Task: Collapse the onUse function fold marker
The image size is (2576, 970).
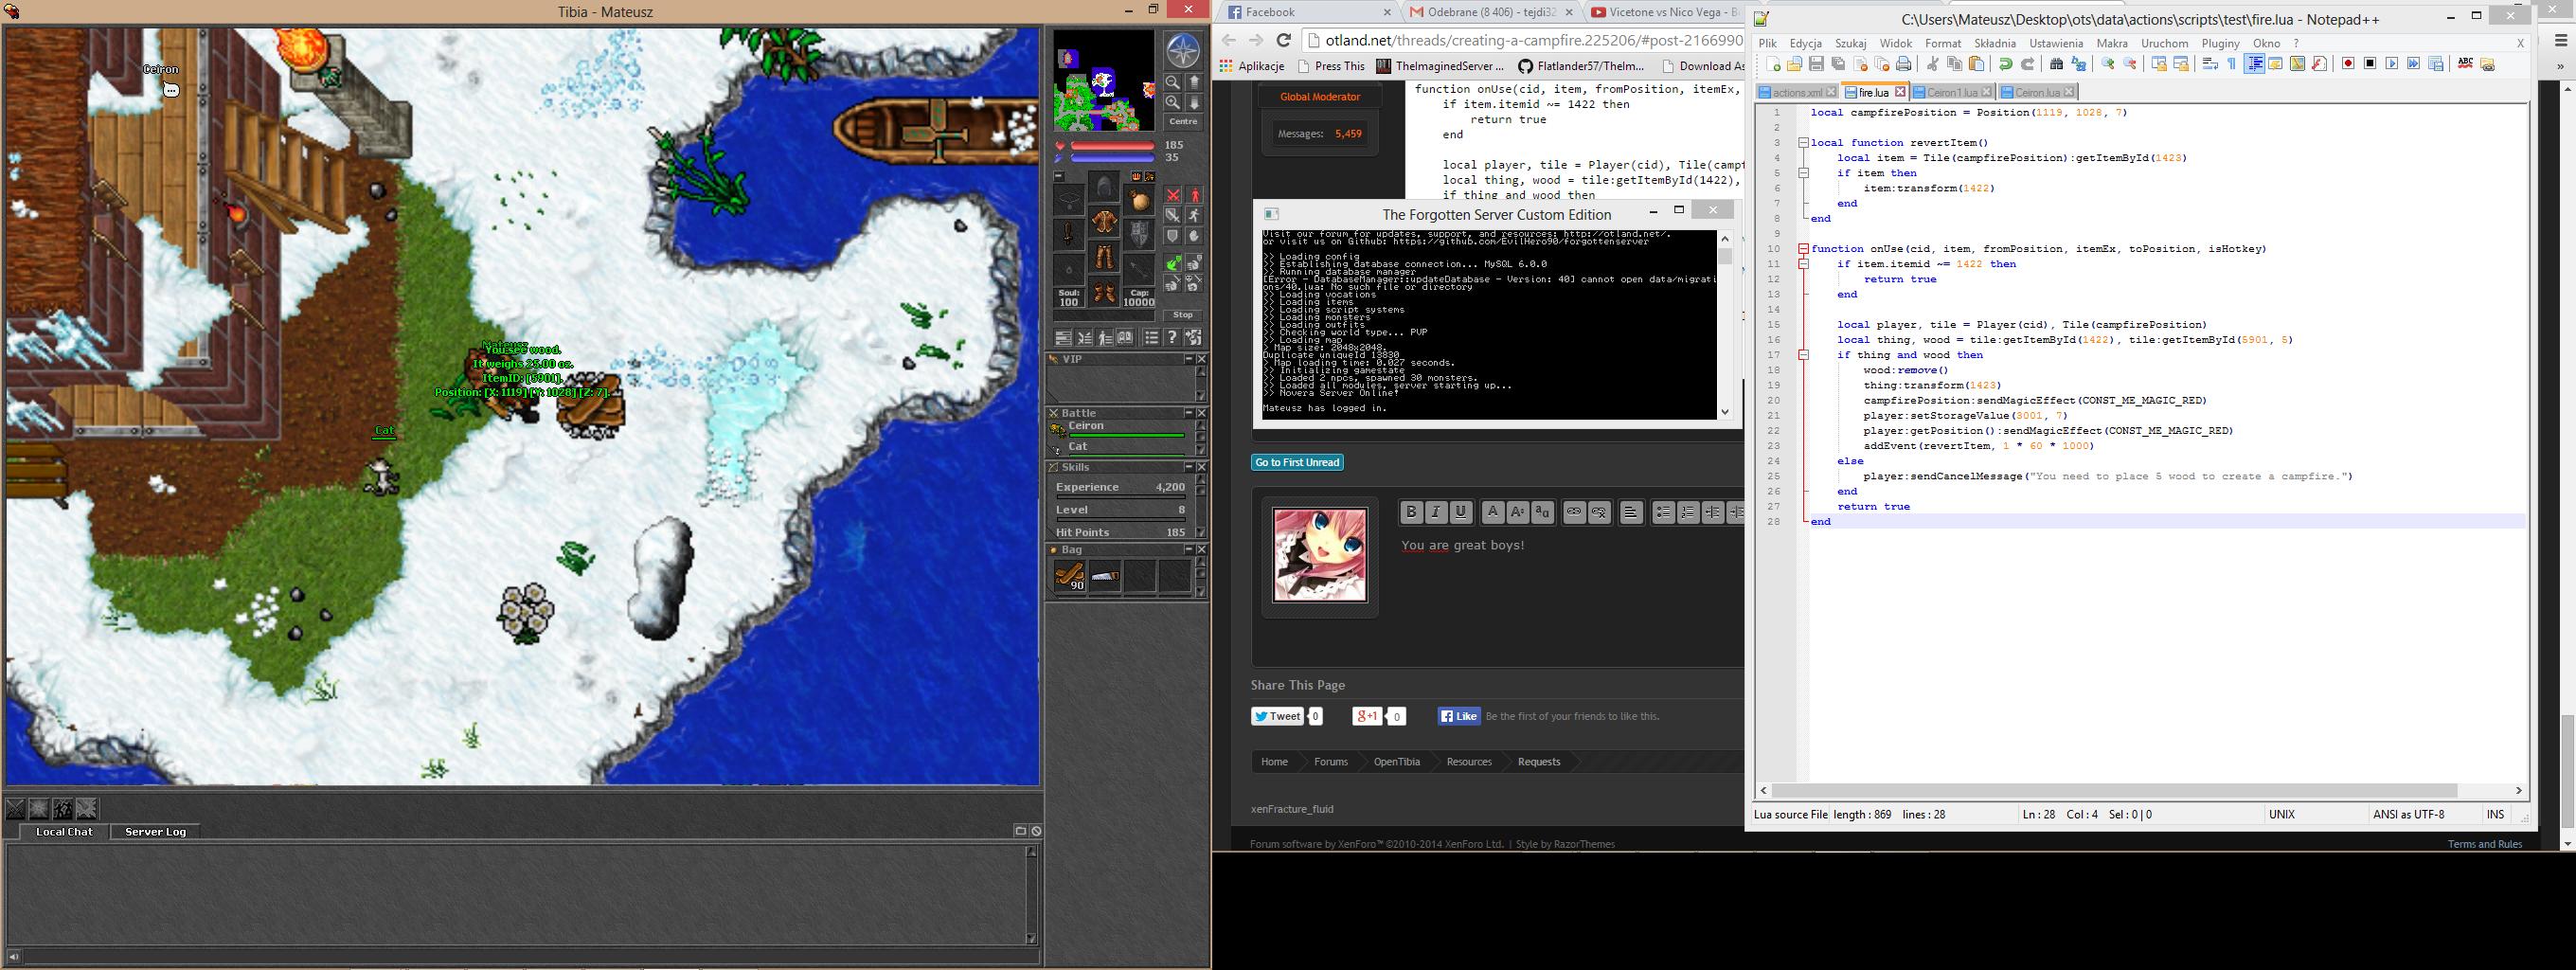Action: 1803,249
